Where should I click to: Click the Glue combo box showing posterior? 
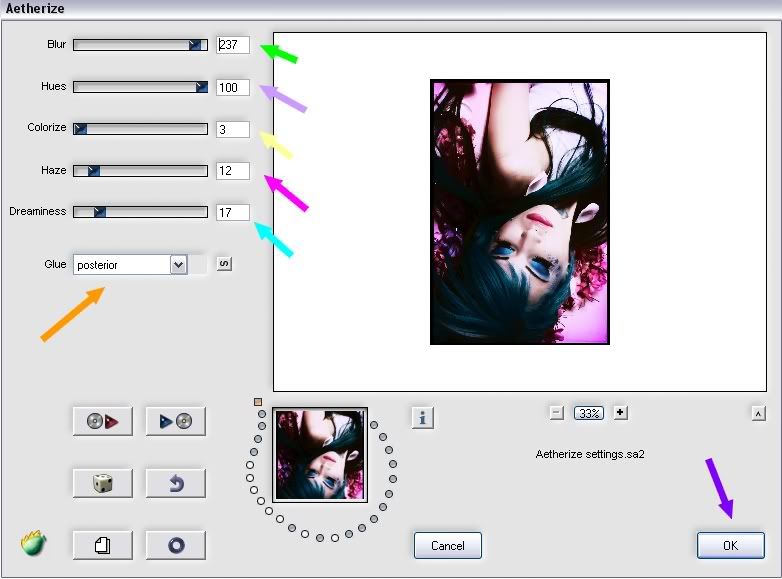tap(130, 265)
